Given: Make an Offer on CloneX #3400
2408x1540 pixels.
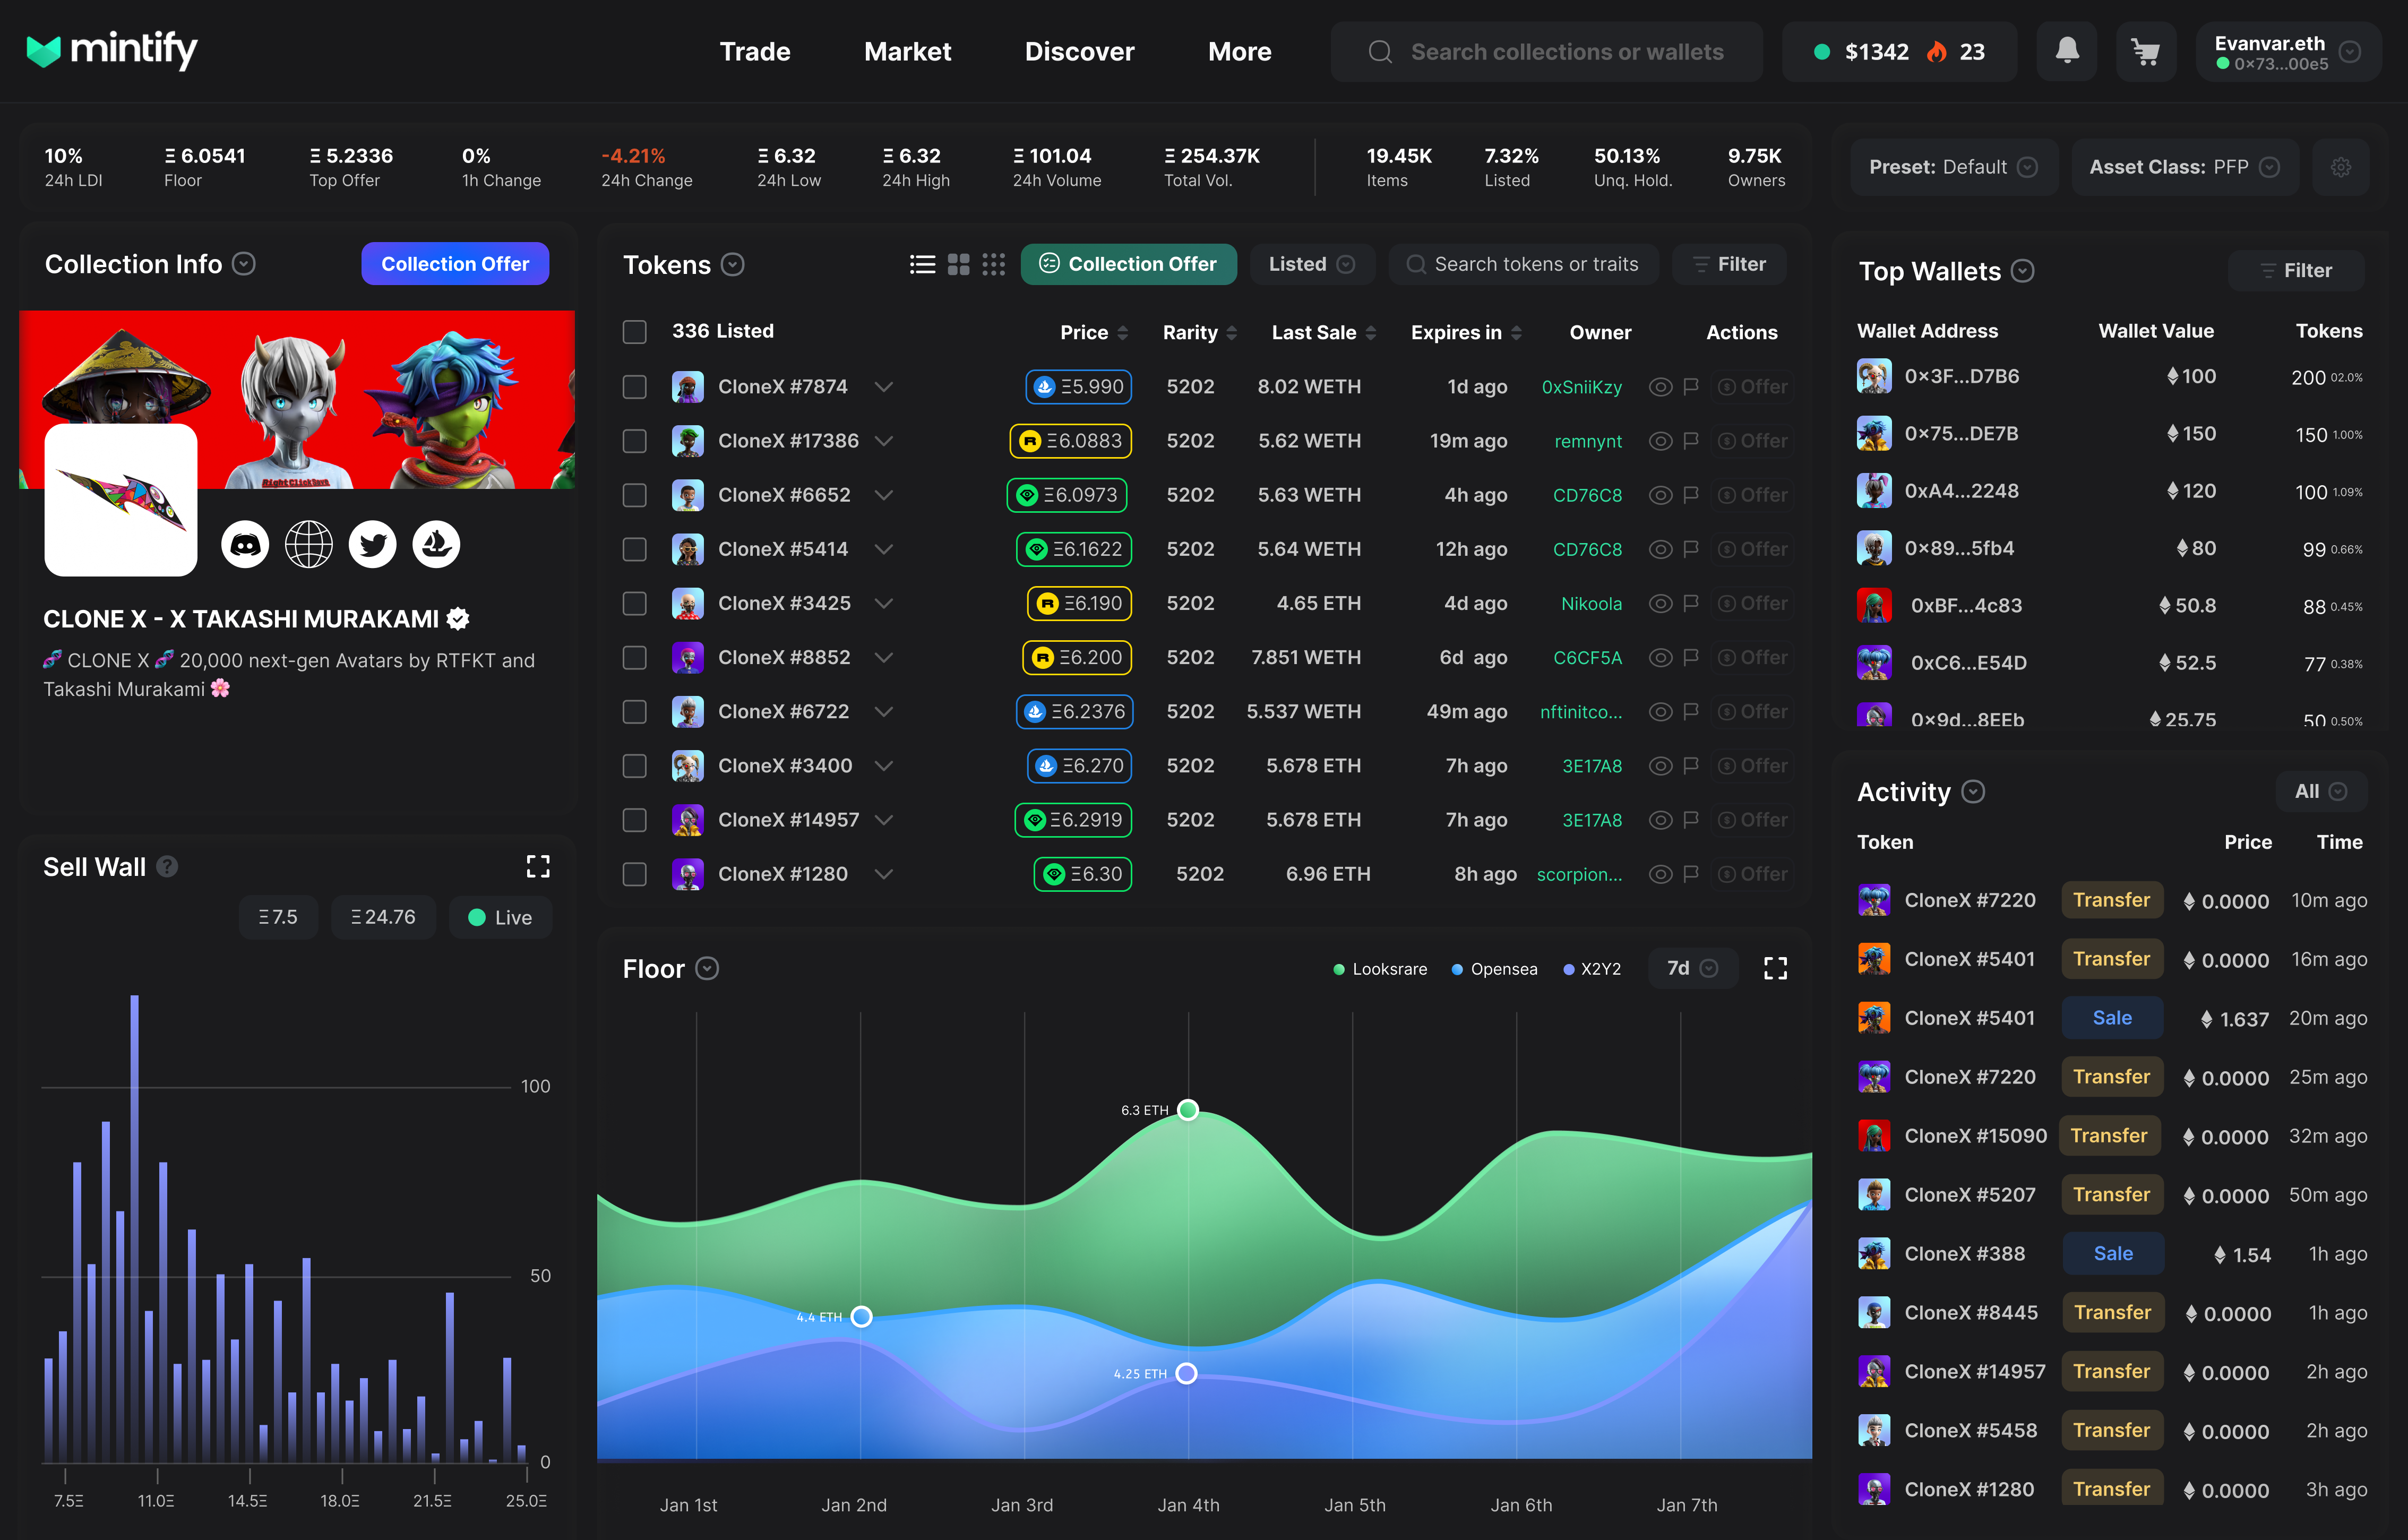Looking at the screenshot, I should pos(1752,765).
